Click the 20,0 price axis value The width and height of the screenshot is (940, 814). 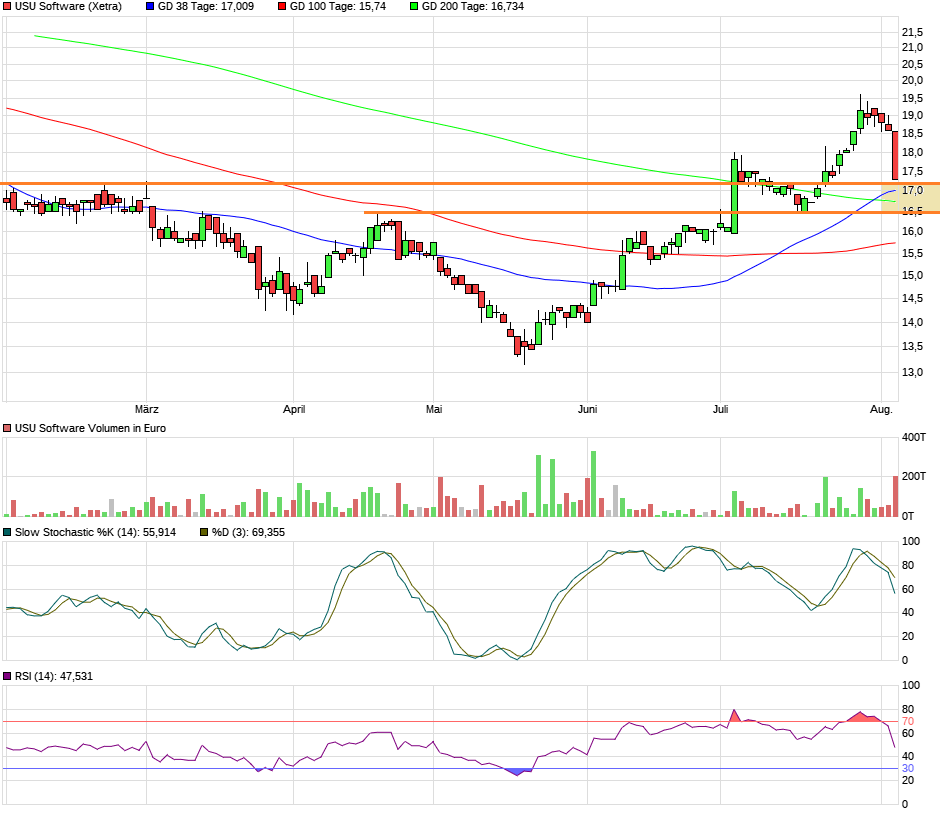click(x=912, y=80)
